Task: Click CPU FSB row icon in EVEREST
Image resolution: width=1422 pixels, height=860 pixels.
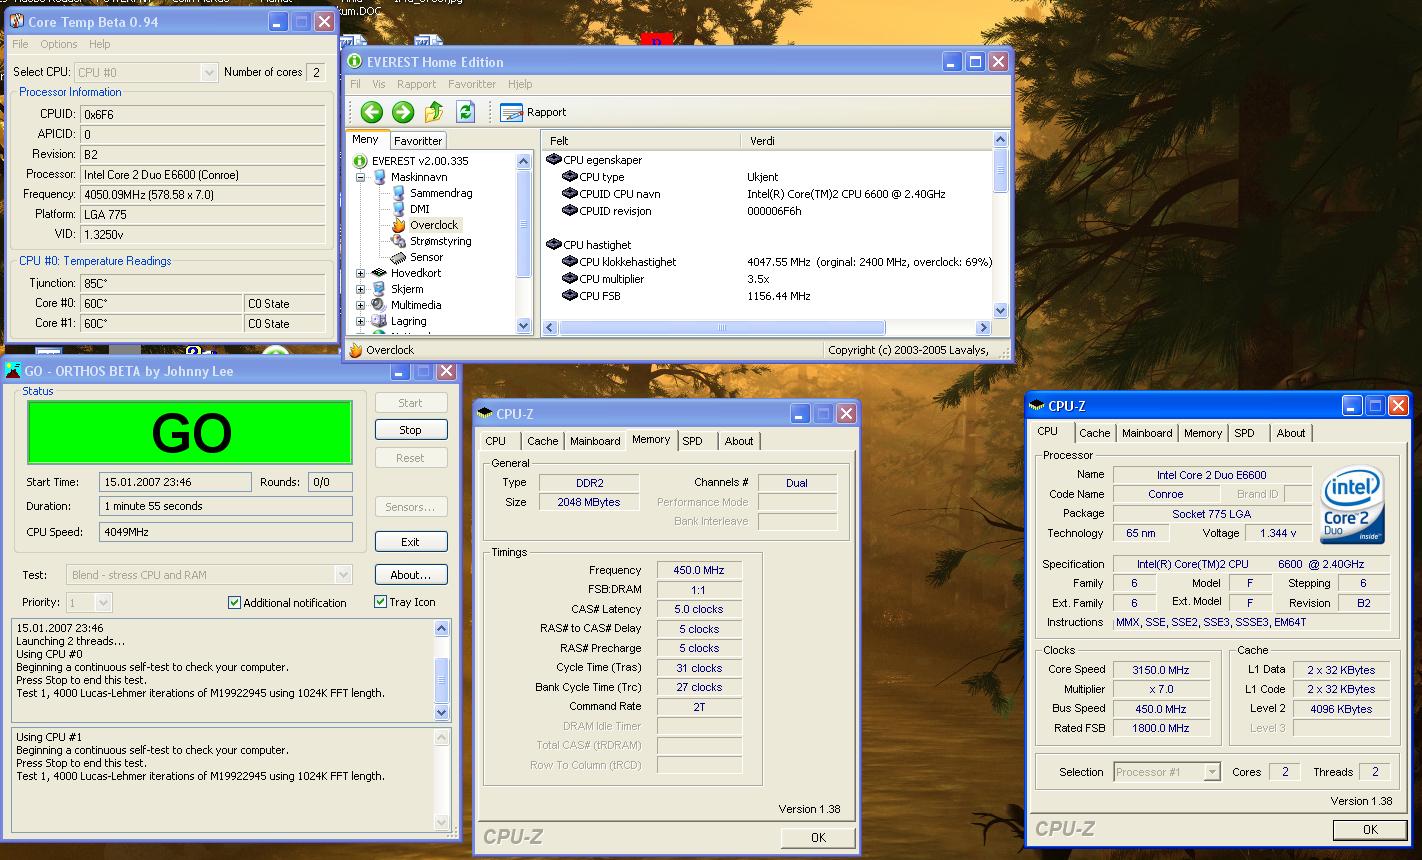Action: pyautogui.click(x=570, y=296)
